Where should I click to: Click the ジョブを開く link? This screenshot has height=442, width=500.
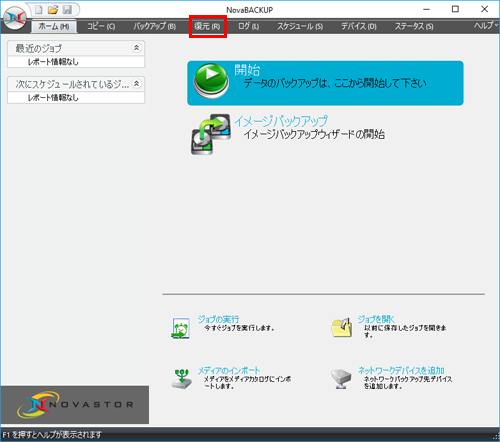[376, 319]
